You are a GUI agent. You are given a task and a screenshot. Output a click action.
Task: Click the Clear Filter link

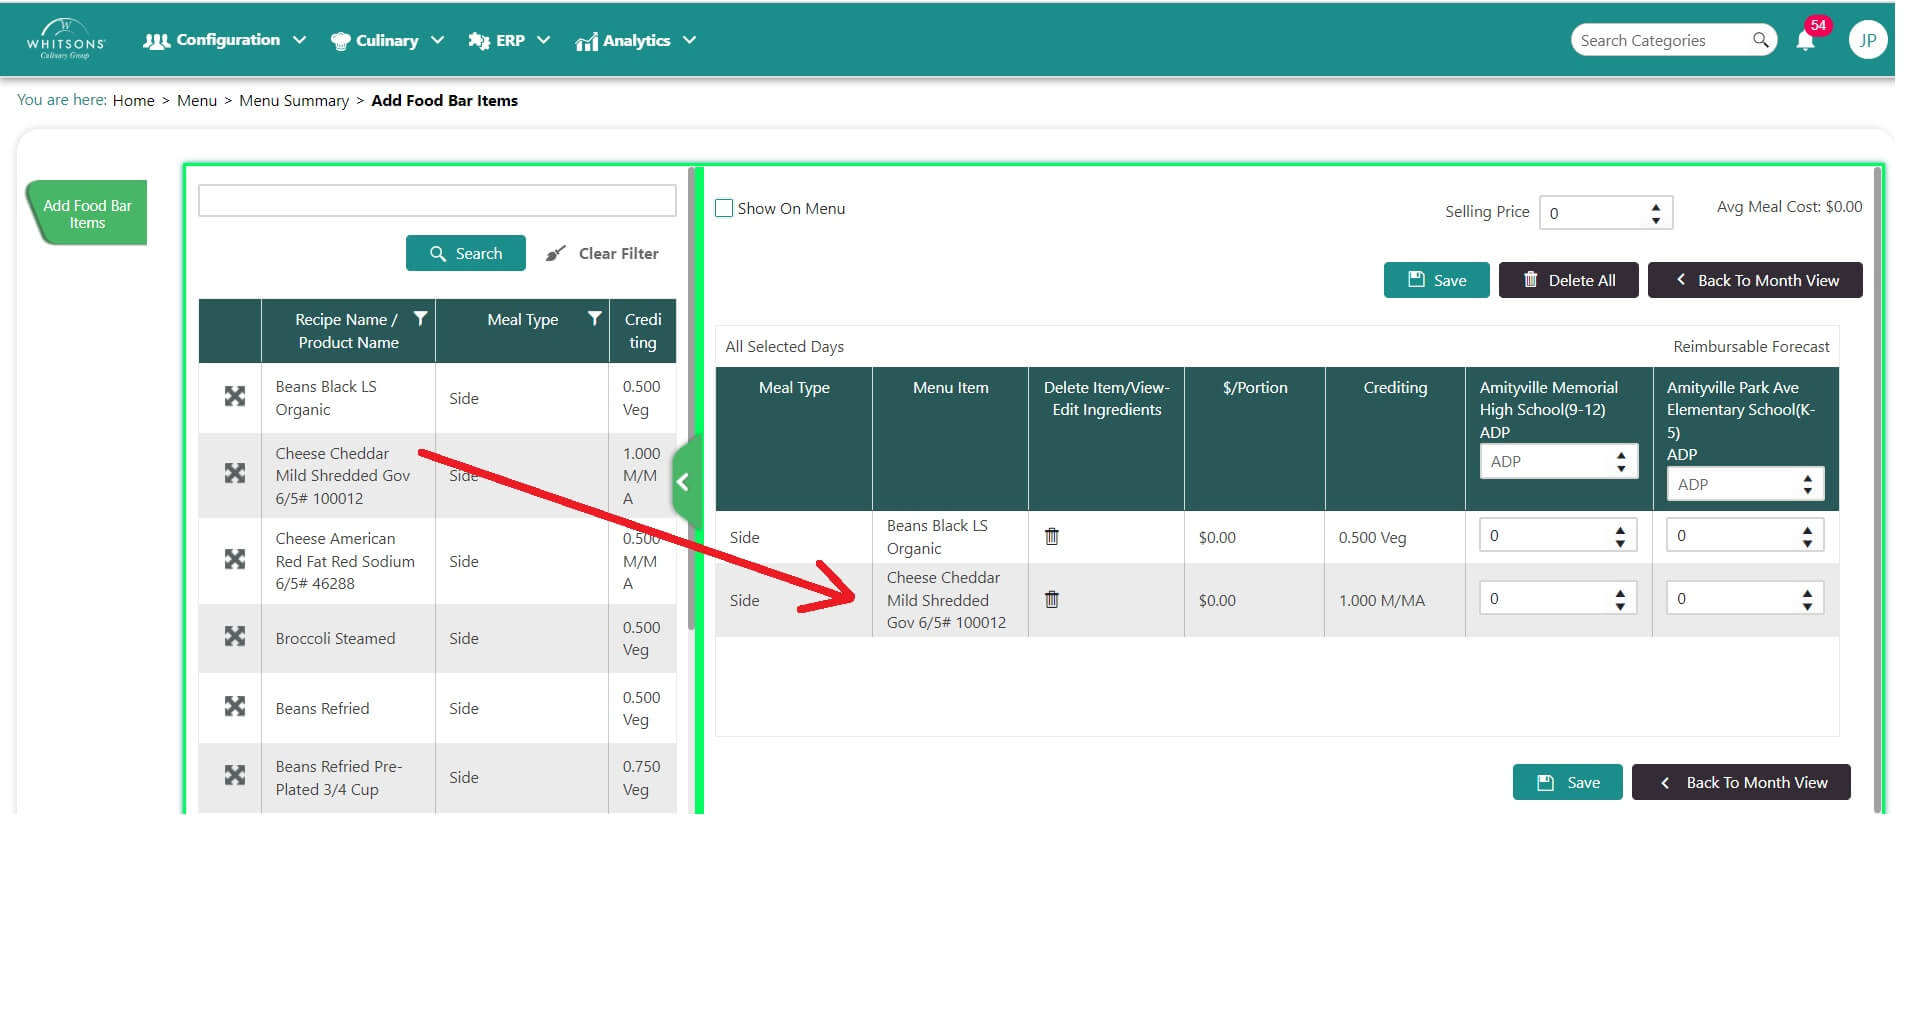point(603,254)
